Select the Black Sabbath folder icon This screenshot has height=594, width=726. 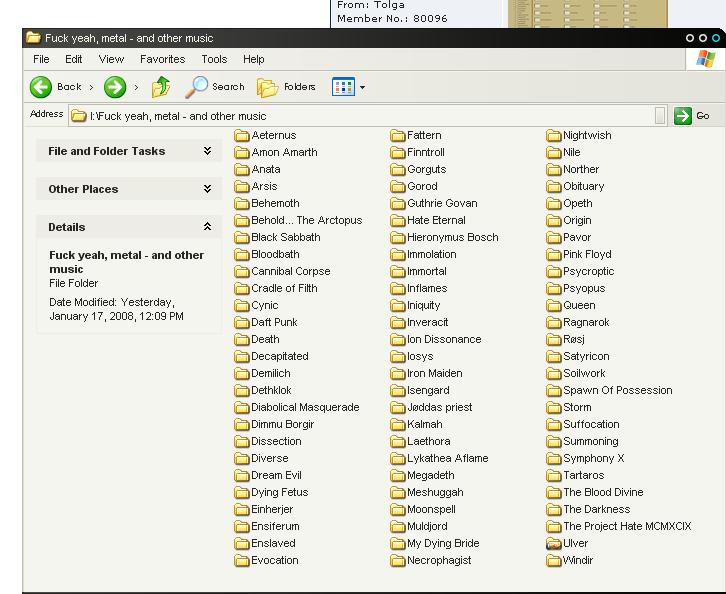pyautogui.click(x=242, y=238)
